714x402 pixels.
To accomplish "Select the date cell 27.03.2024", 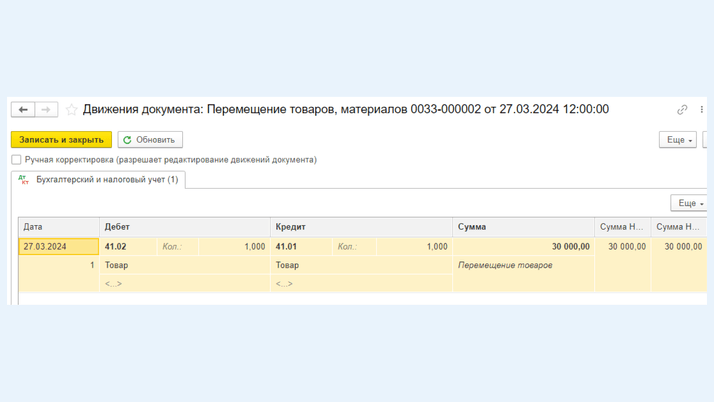I will point(59,246).
